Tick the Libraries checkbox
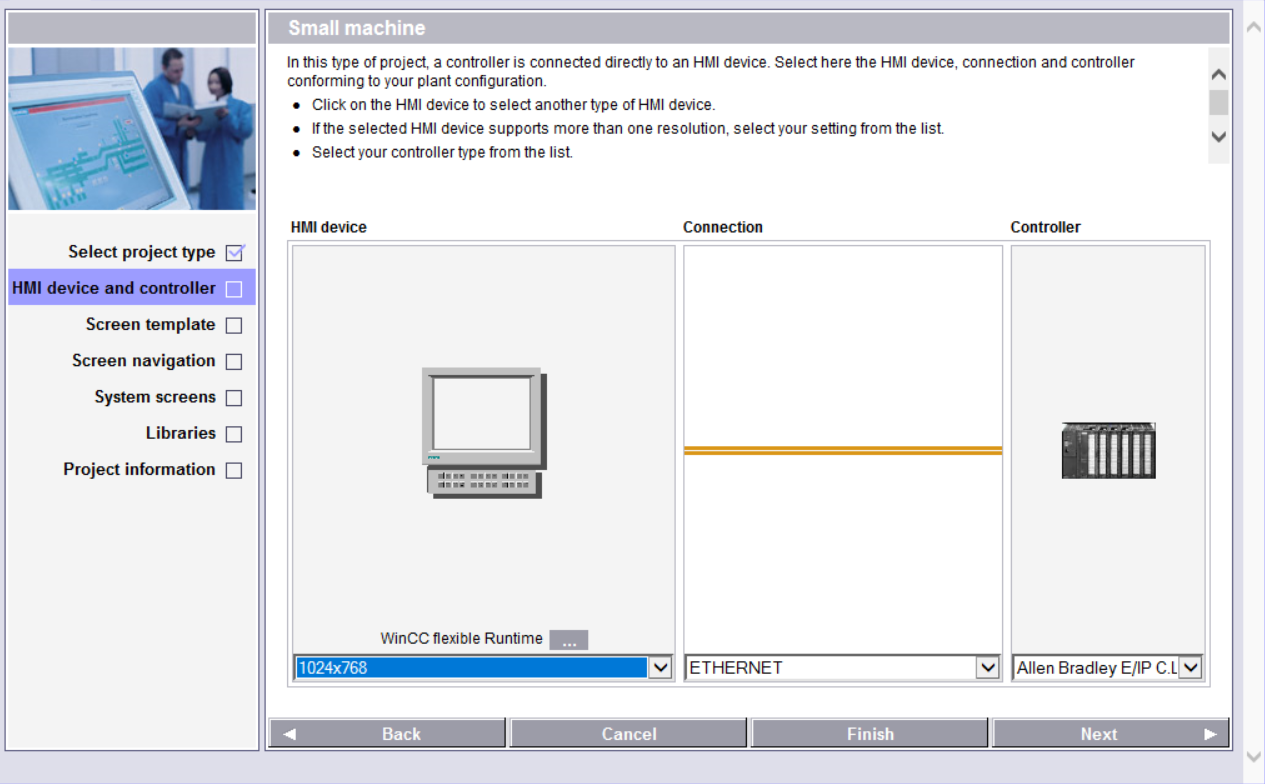Image resolution: width=1265 pixels, height=784 pixels. coord(234,434)
